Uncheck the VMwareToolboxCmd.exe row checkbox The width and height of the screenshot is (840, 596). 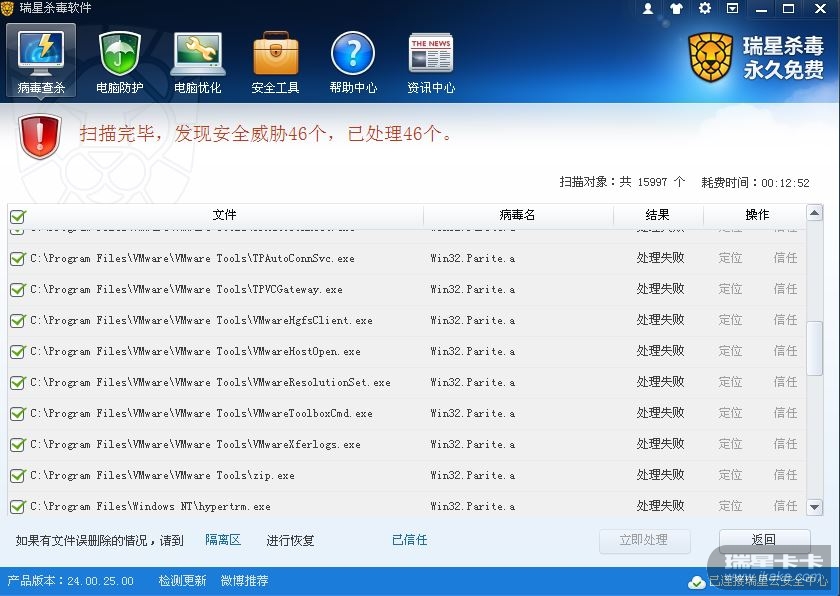18,414
